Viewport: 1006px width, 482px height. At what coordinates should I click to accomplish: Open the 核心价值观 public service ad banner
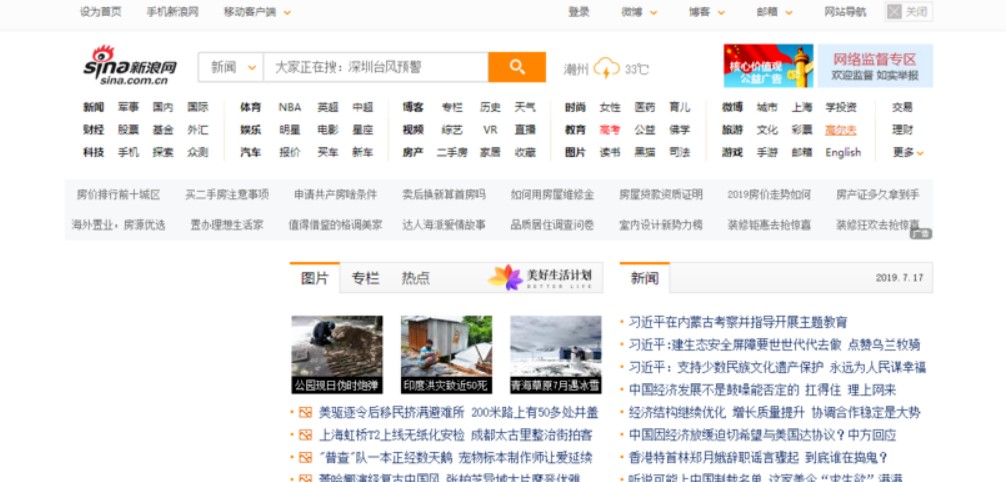click(767, 66)
